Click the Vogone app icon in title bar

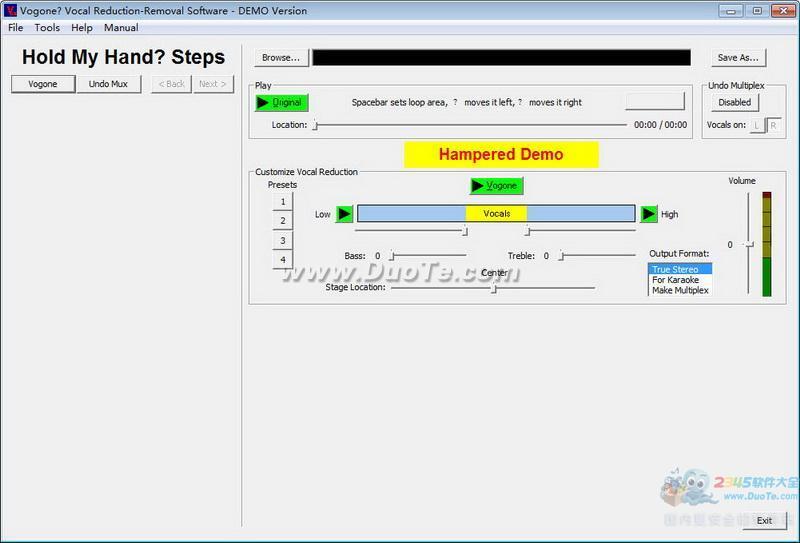(x=10, y=10)
